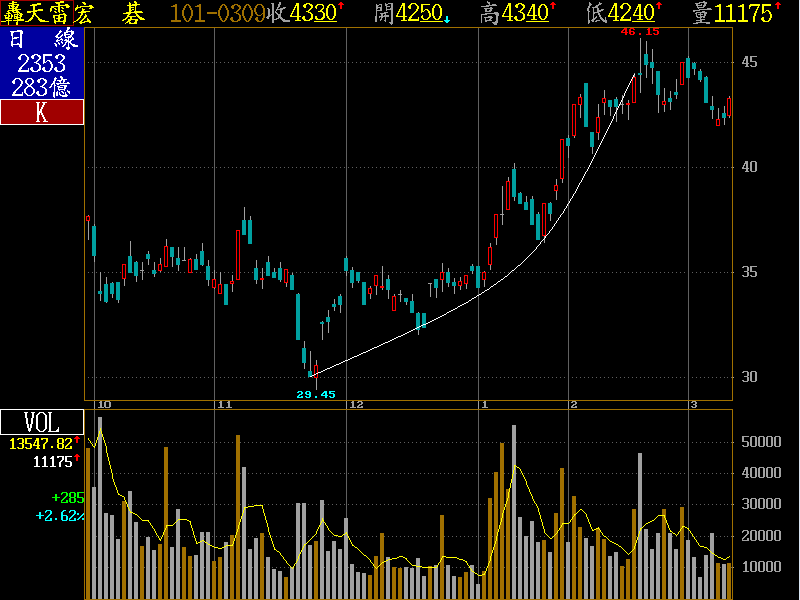Click the 45 label on price axis

point(749,62)
